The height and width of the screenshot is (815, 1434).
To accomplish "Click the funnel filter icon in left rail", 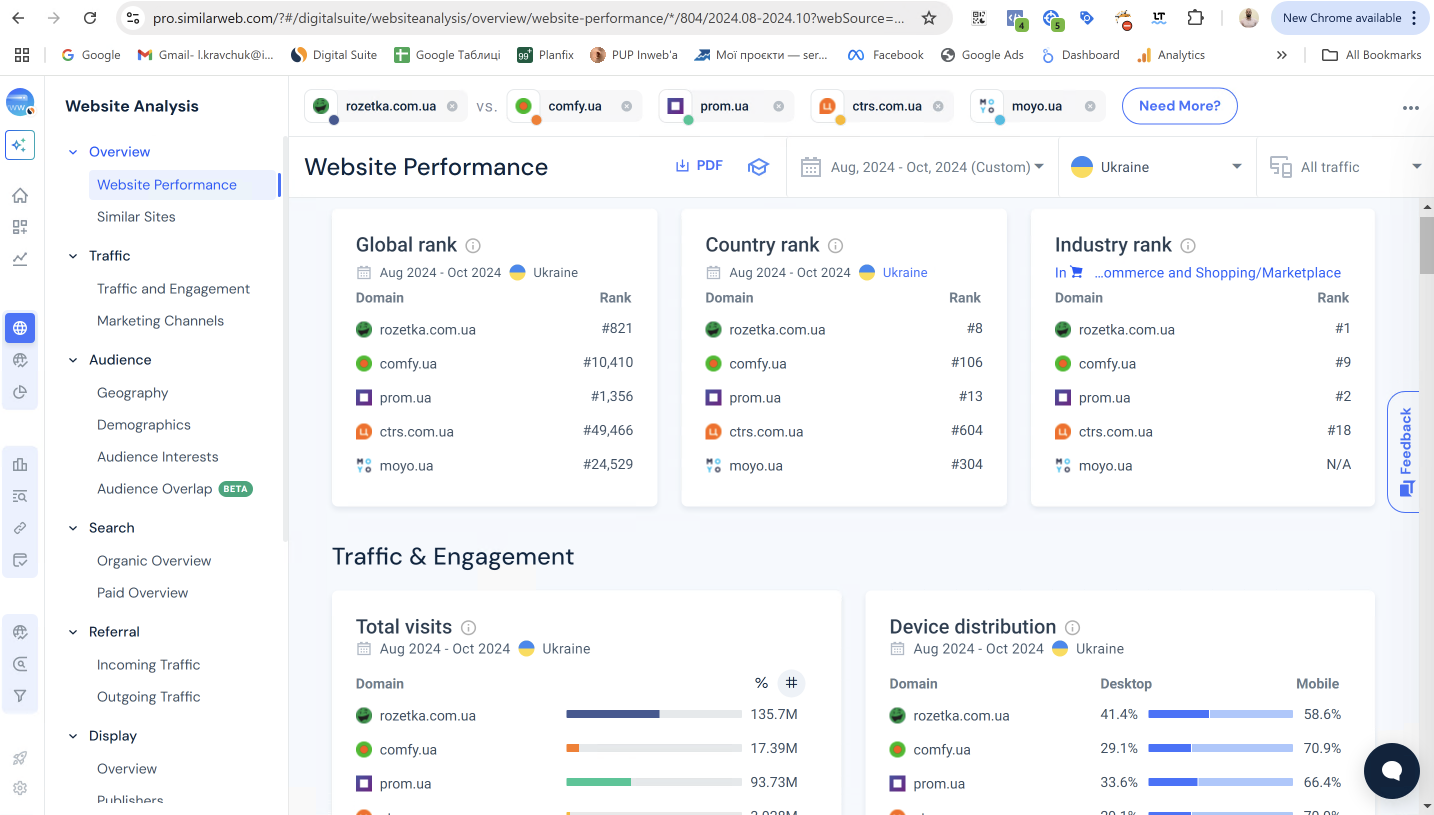I will click(20, 696).
